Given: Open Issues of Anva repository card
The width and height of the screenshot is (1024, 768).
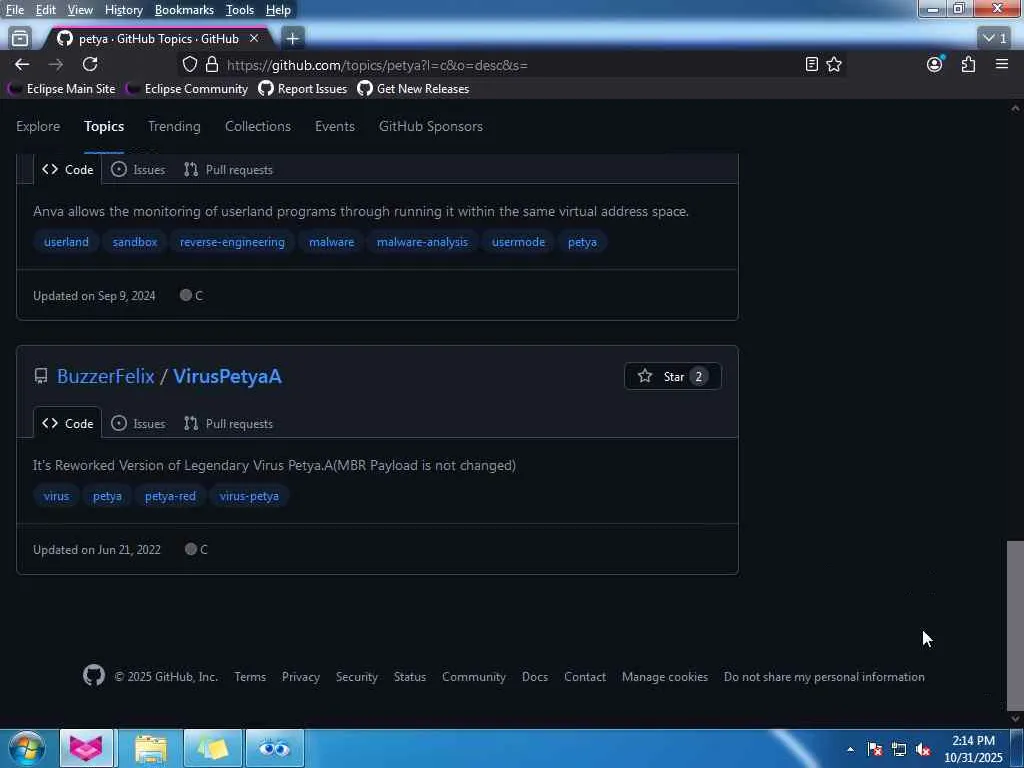Looking at the screenshot, I should tap(138, 170).
